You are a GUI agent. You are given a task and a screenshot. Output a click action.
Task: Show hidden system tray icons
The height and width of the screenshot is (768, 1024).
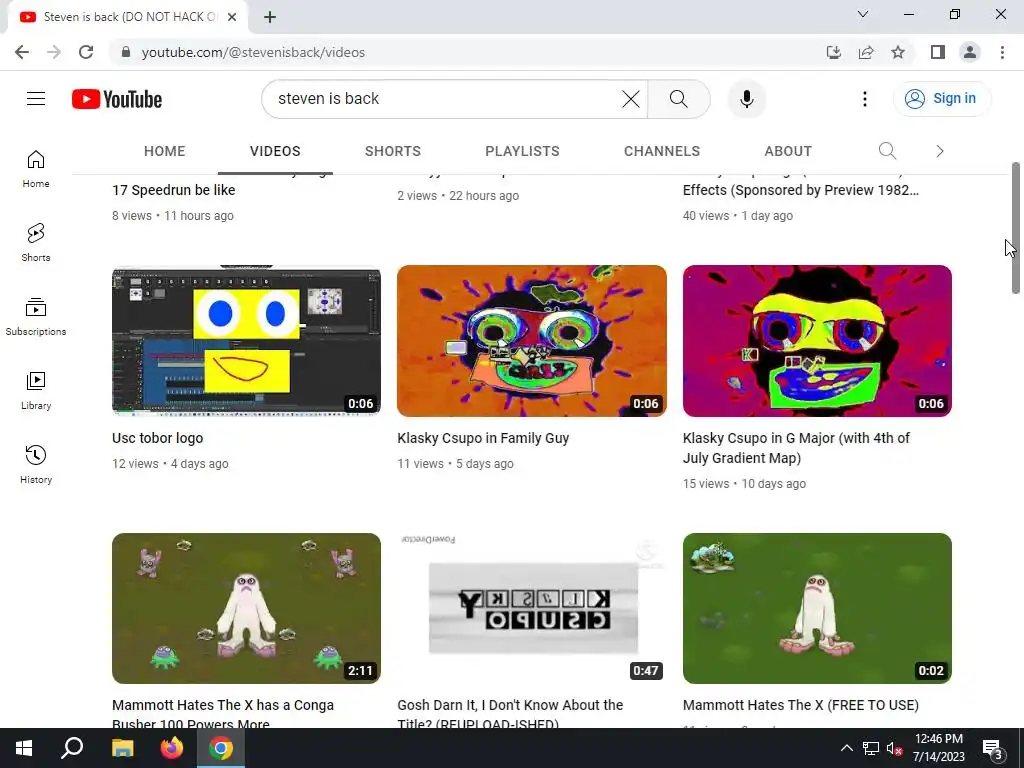(846, 748)
